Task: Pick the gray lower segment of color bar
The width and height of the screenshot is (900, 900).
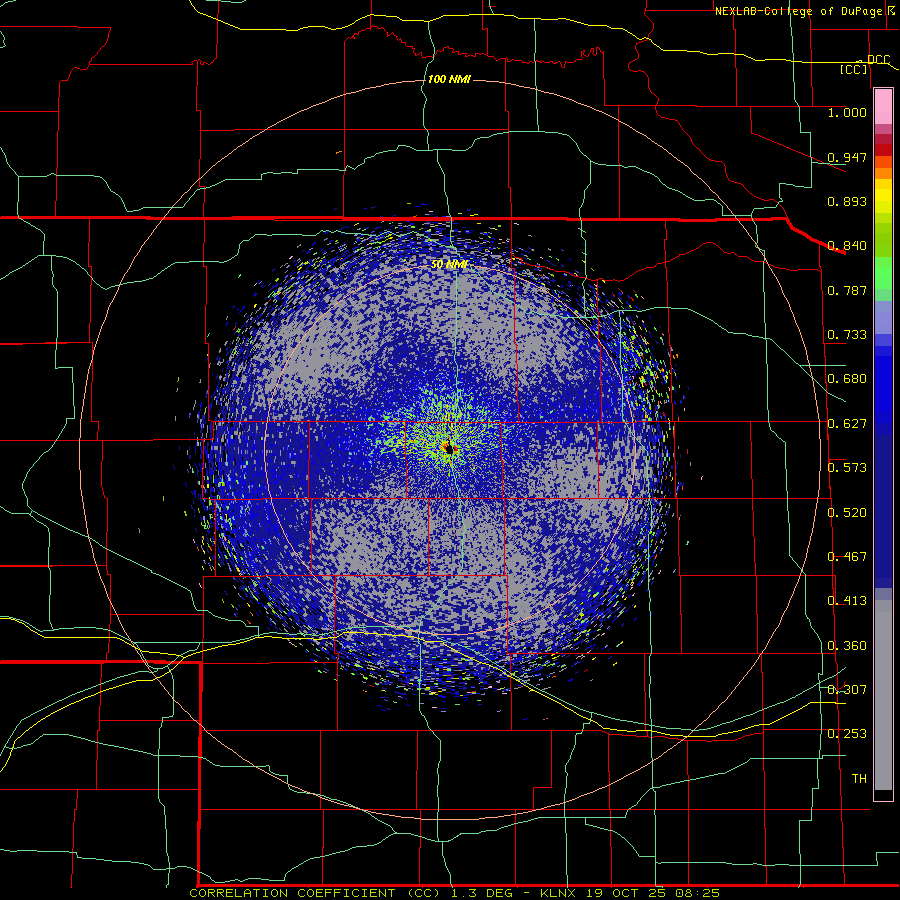Action: [x=883, y=695]
